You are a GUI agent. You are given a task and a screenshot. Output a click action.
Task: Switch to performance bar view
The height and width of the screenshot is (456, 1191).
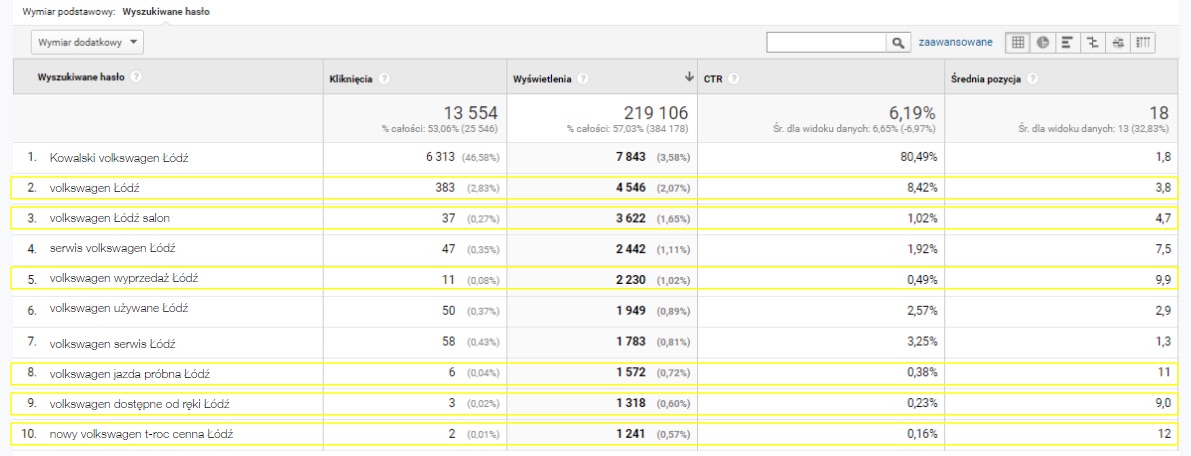pos(1067,43)
